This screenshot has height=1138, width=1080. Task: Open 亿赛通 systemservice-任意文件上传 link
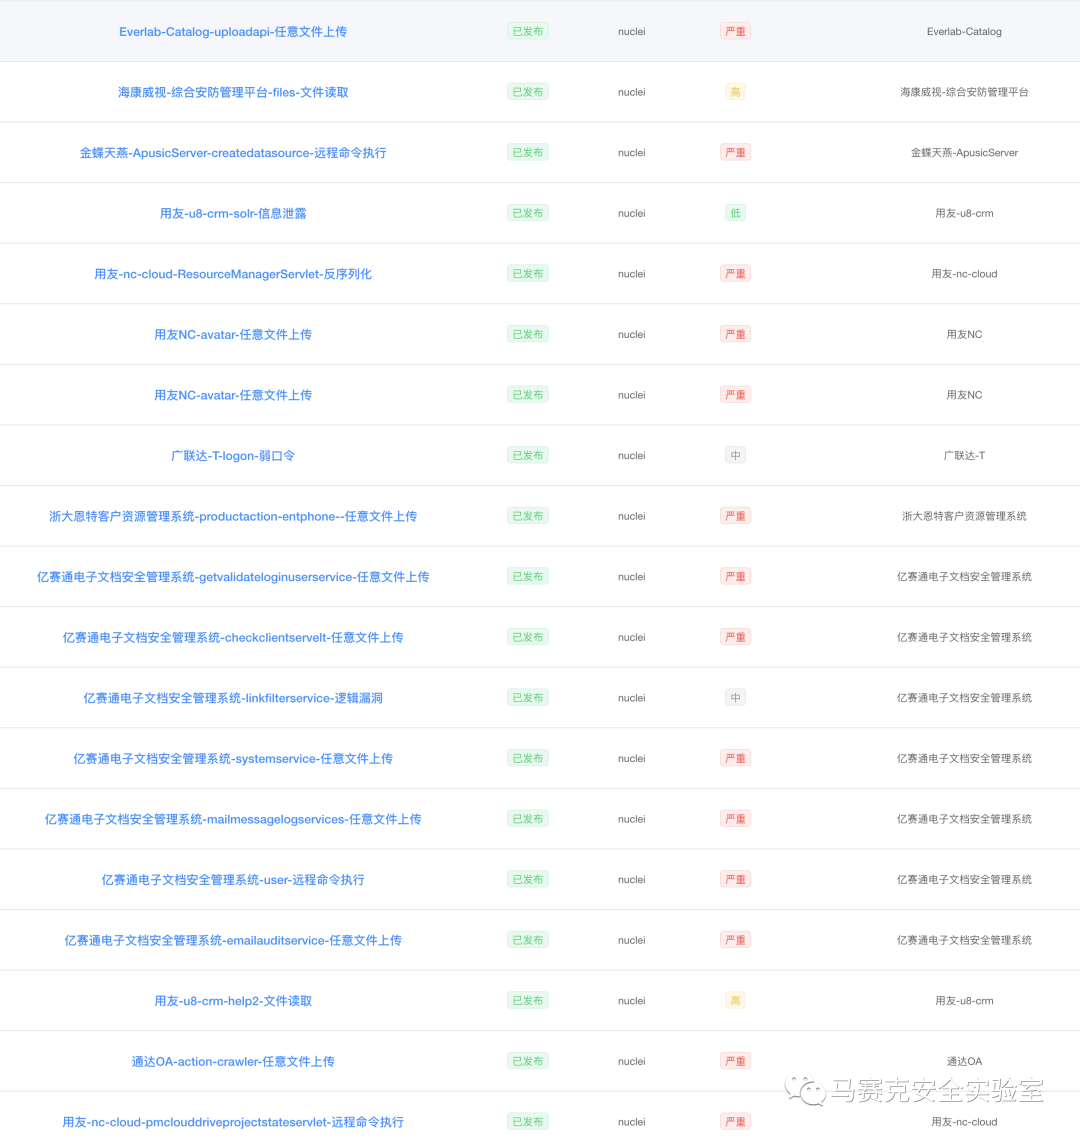pyautogui.click(x=233, y=759)
